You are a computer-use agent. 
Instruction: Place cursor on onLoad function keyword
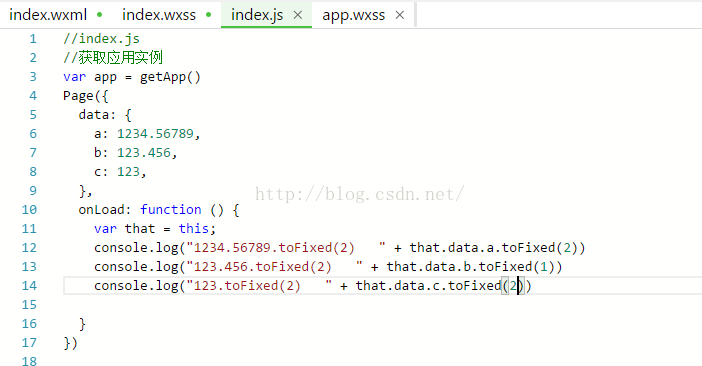pyautogui.click(x=171, y=209)
